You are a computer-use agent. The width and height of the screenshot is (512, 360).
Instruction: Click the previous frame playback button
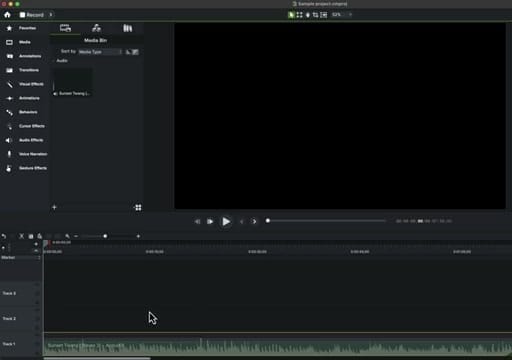tap(197, 221)
